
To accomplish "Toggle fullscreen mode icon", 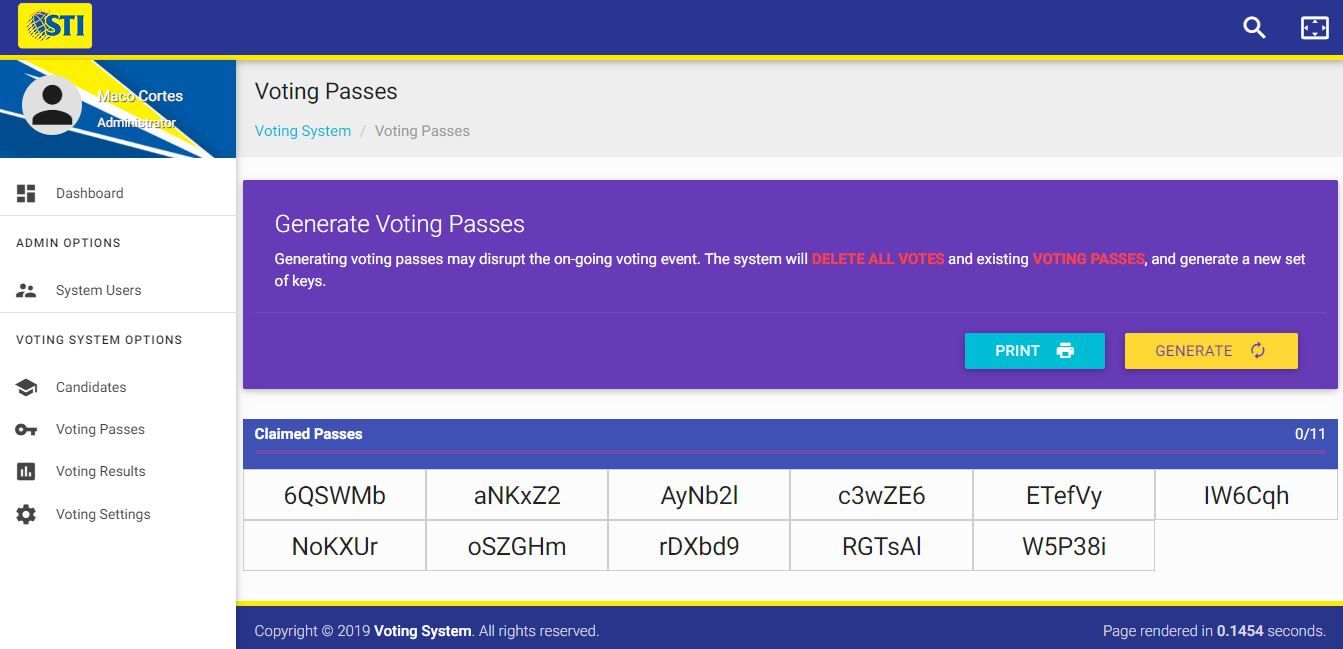I will tap(1314, 27).
